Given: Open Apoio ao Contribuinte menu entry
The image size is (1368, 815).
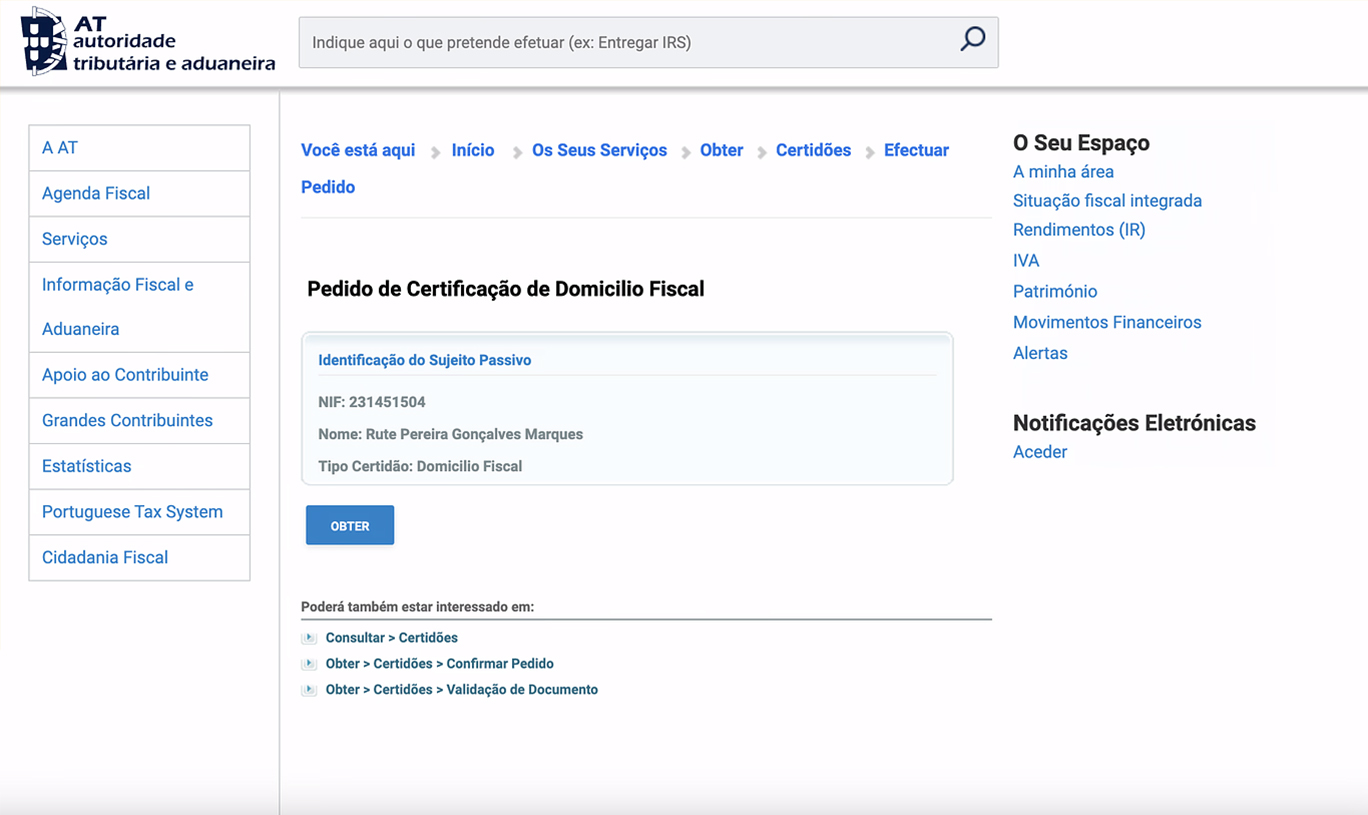Looking at the screenshot, I should pyautogui.click(x=125, y=375).
